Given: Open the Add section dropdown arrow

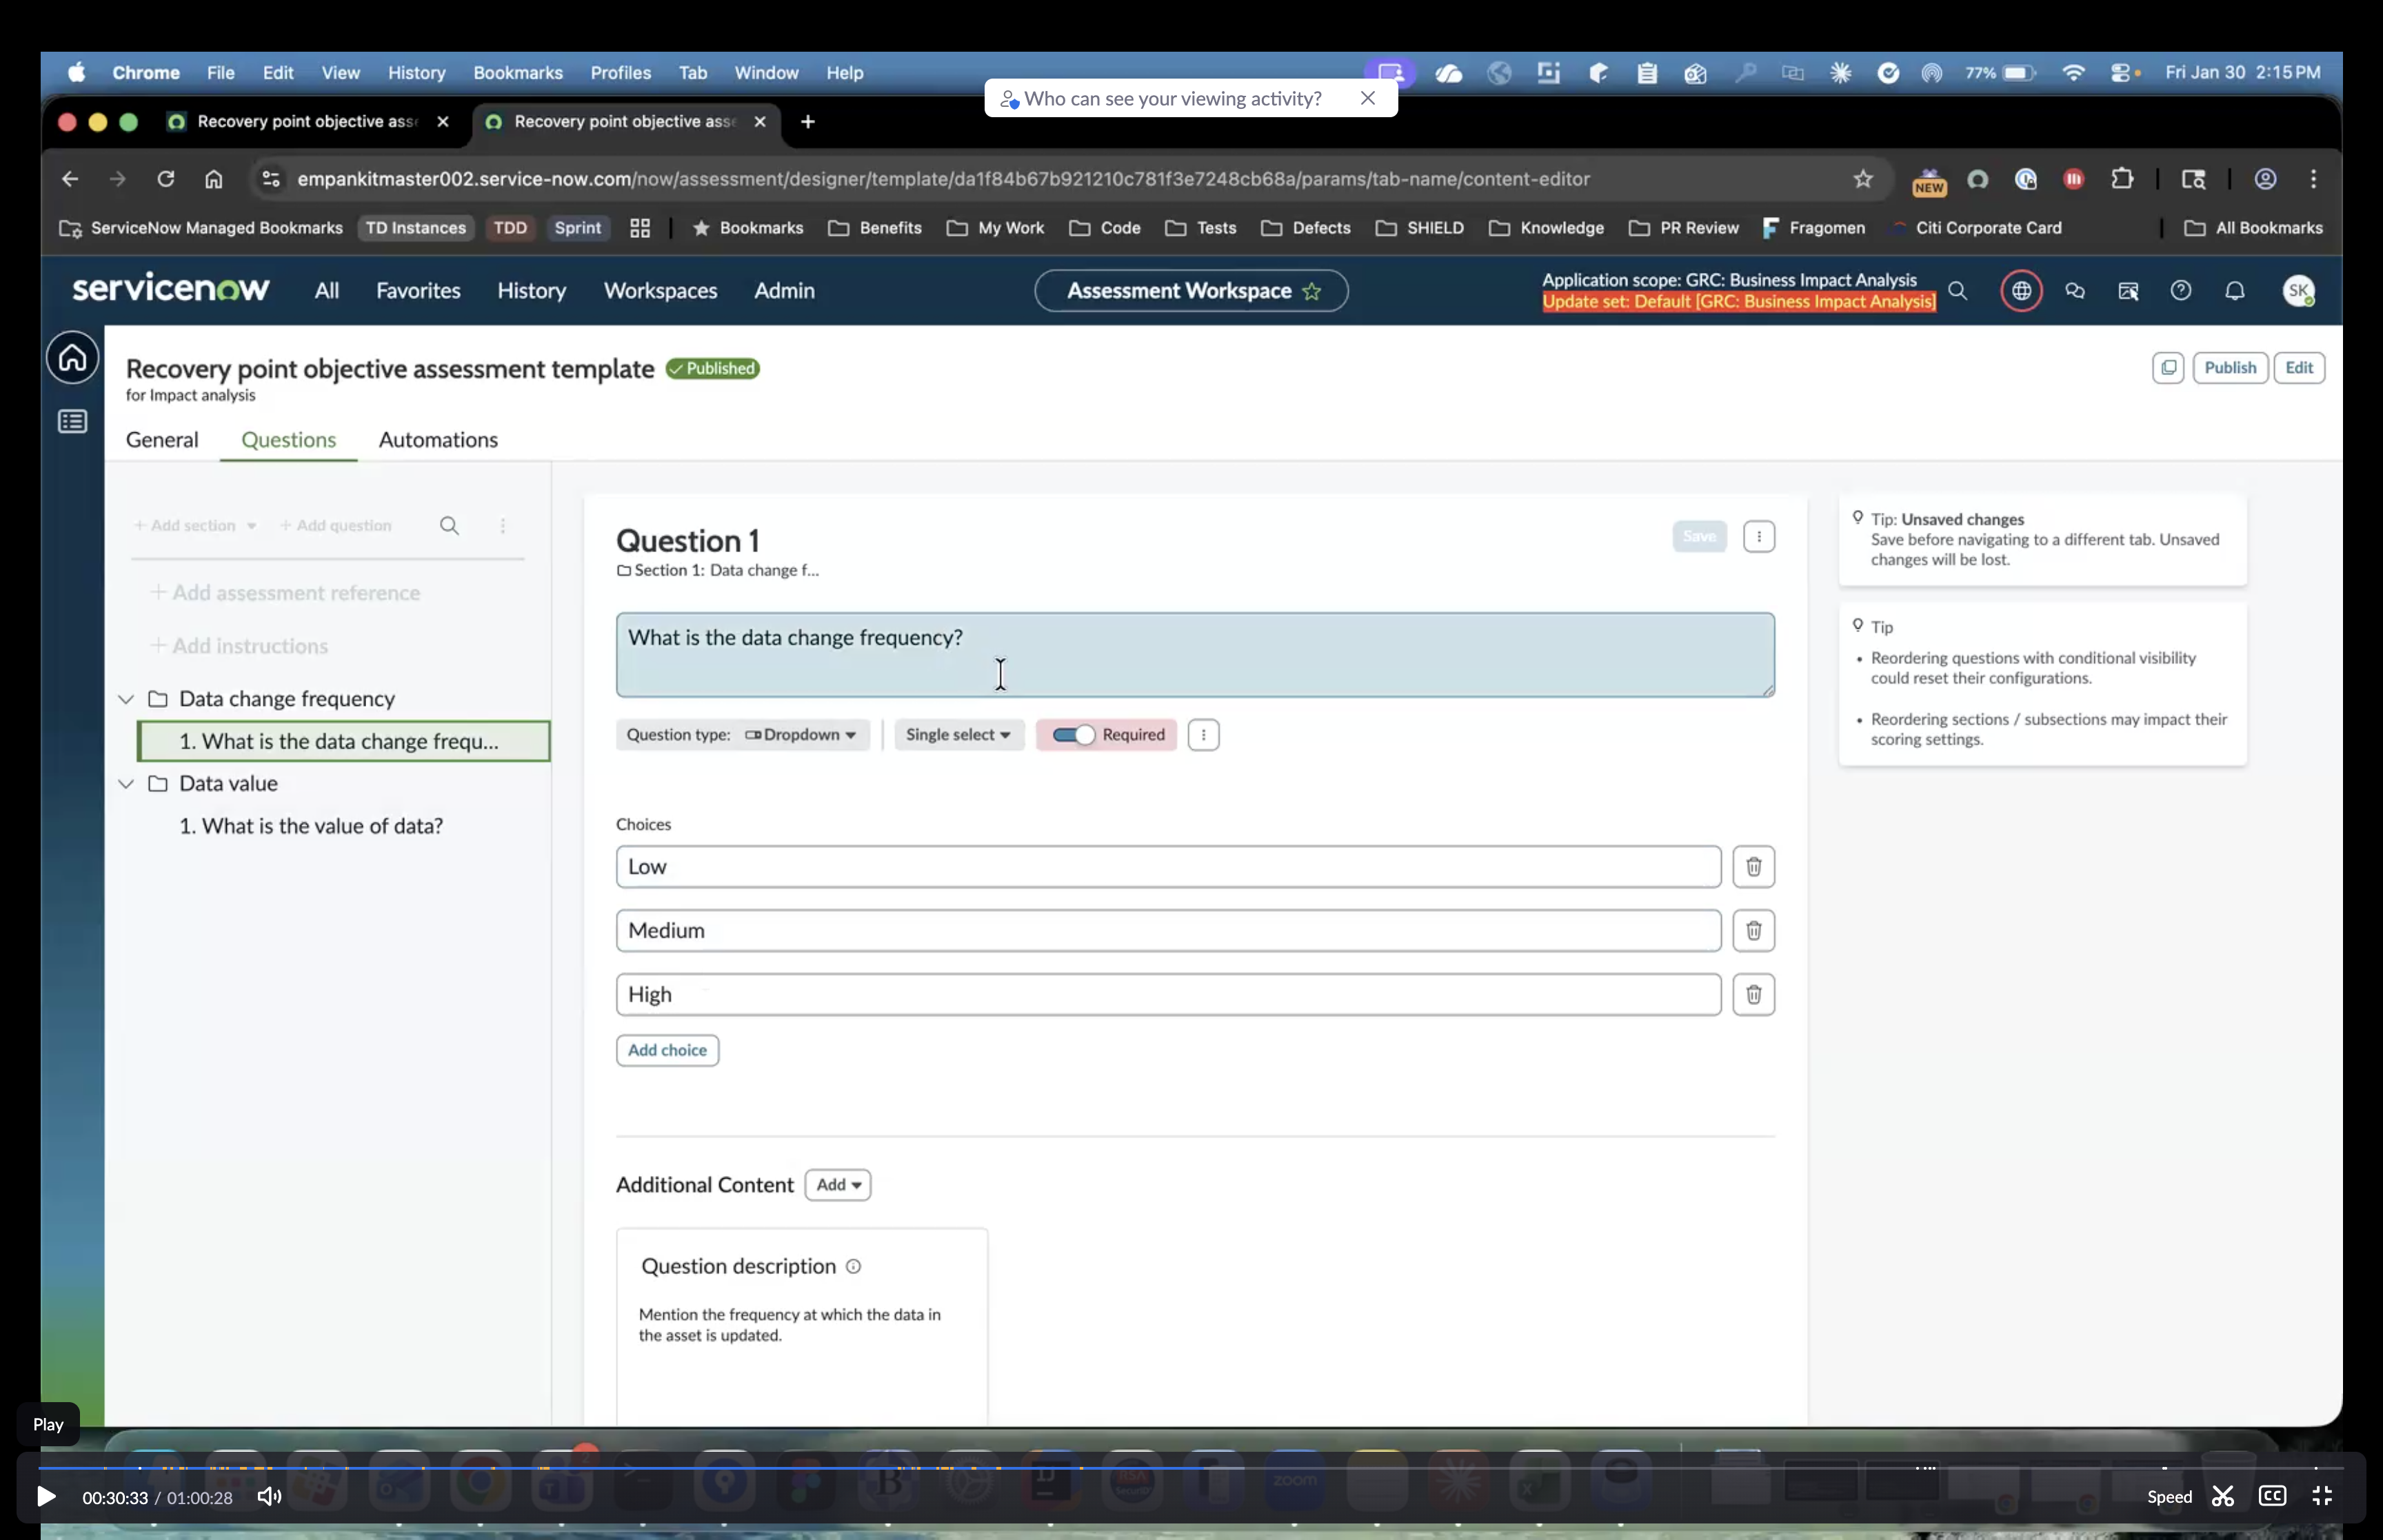Looking at the screenshot, I should [x=251, y=525].
